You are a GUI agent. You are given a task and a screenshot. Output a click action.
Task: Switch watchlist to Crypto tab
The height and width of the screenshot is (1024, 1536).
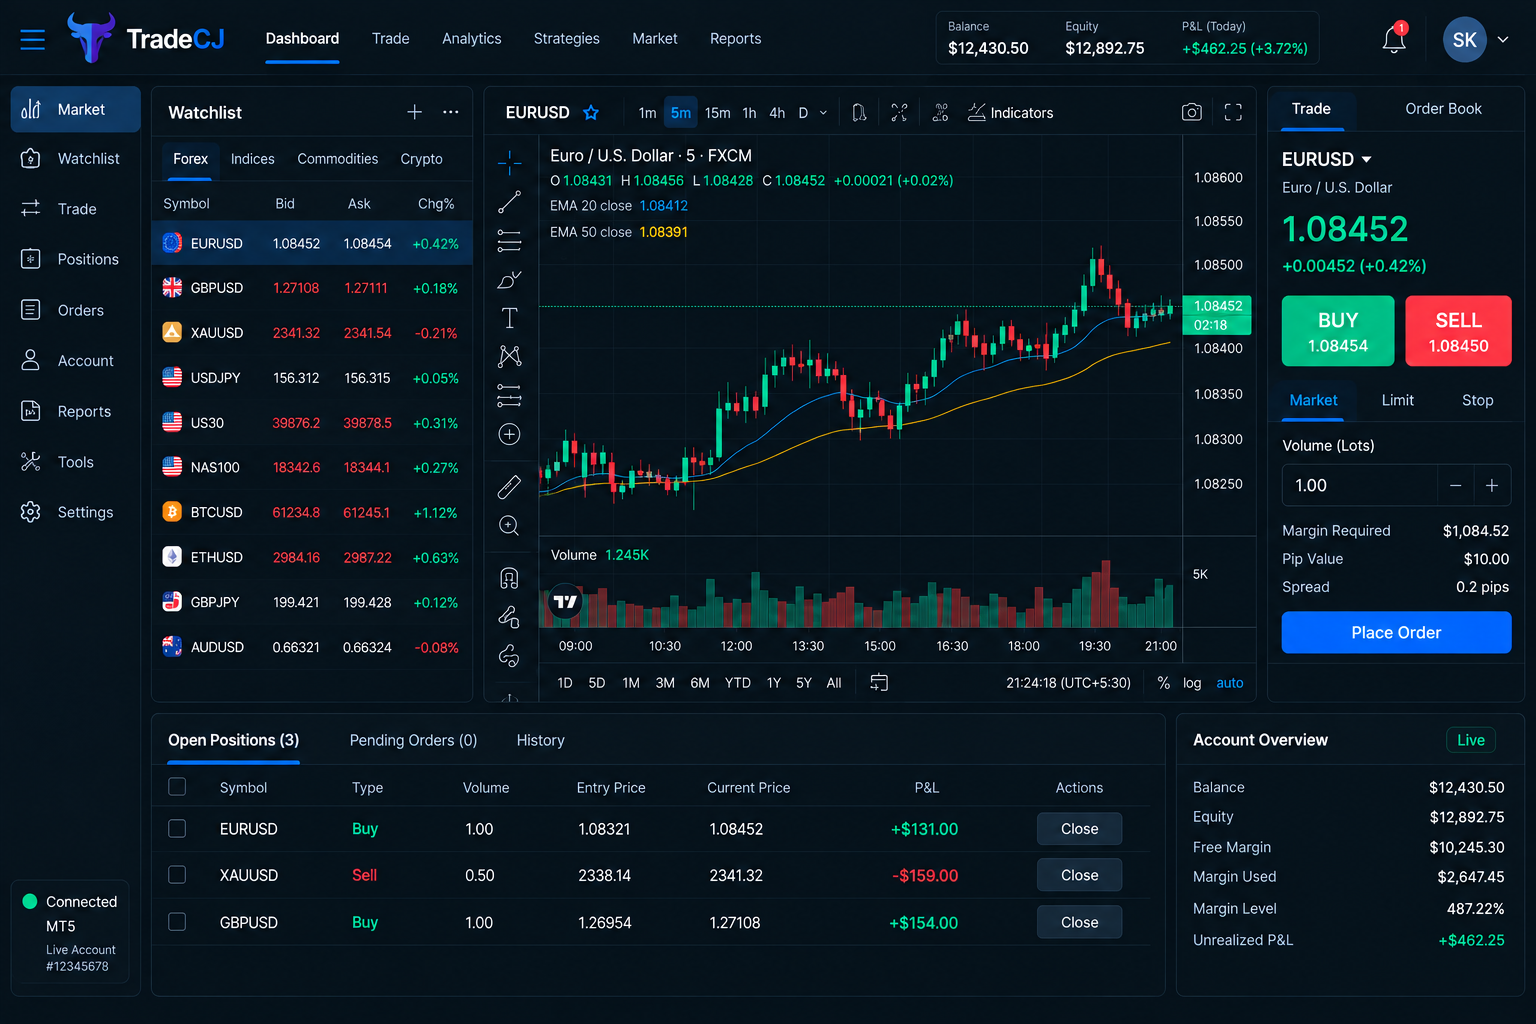421,159
